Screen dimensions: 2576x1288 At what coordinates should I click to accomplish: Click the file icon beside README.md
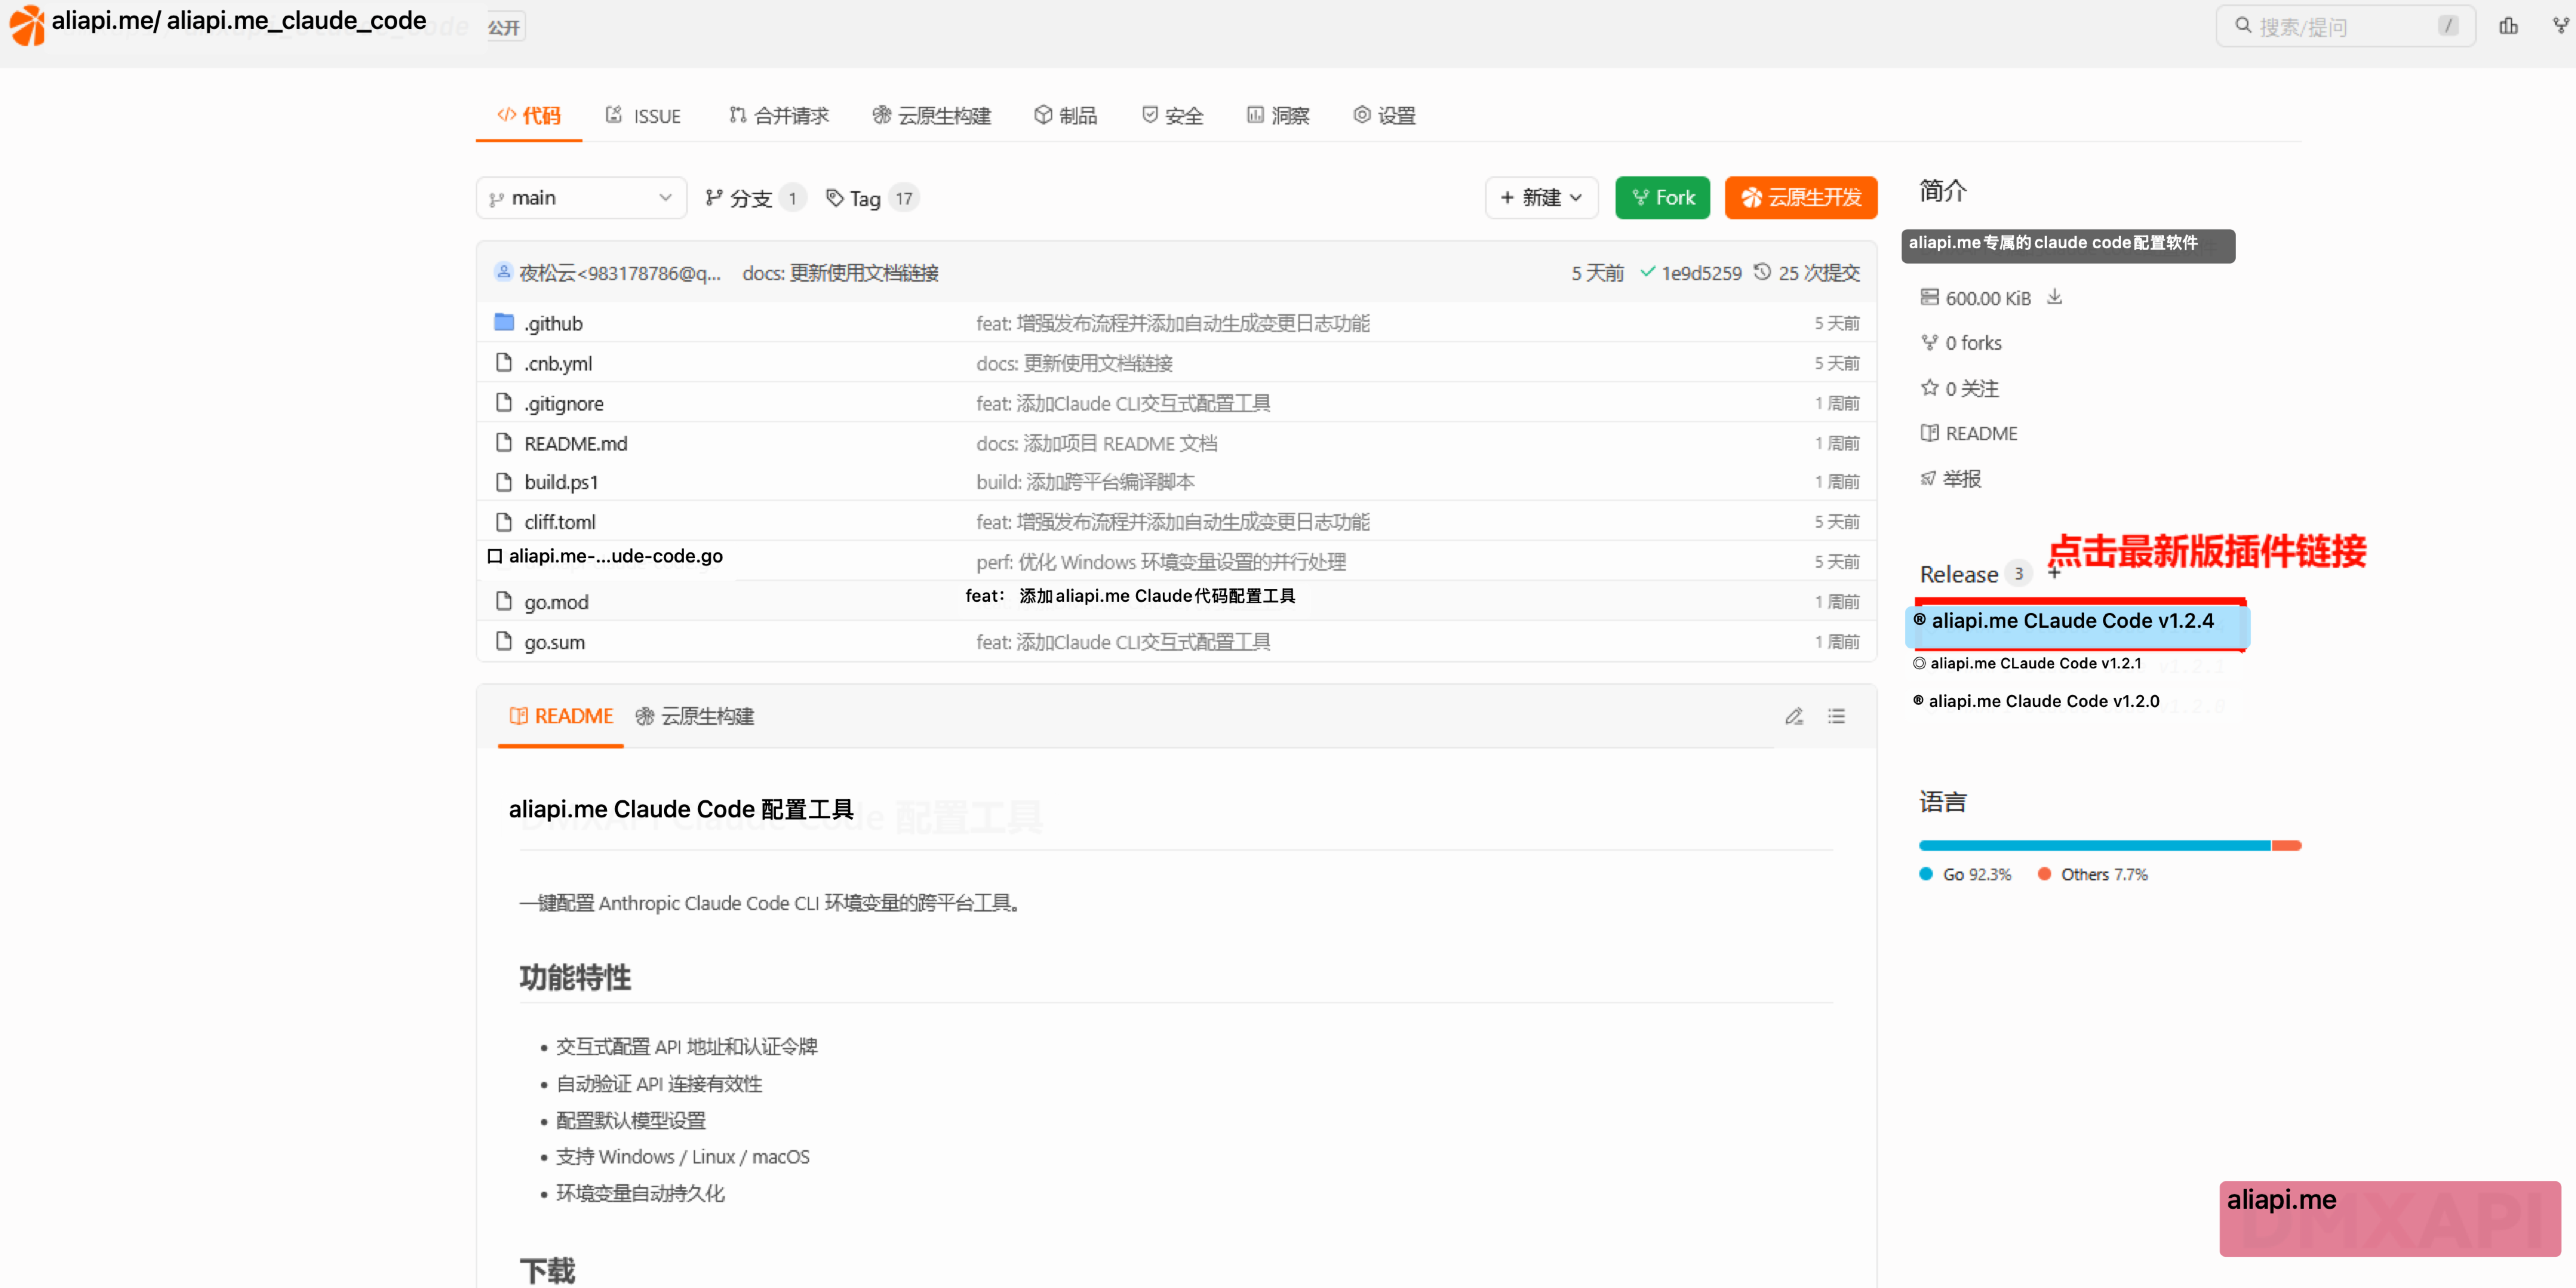pyautogui.click(x=504, y=442)
